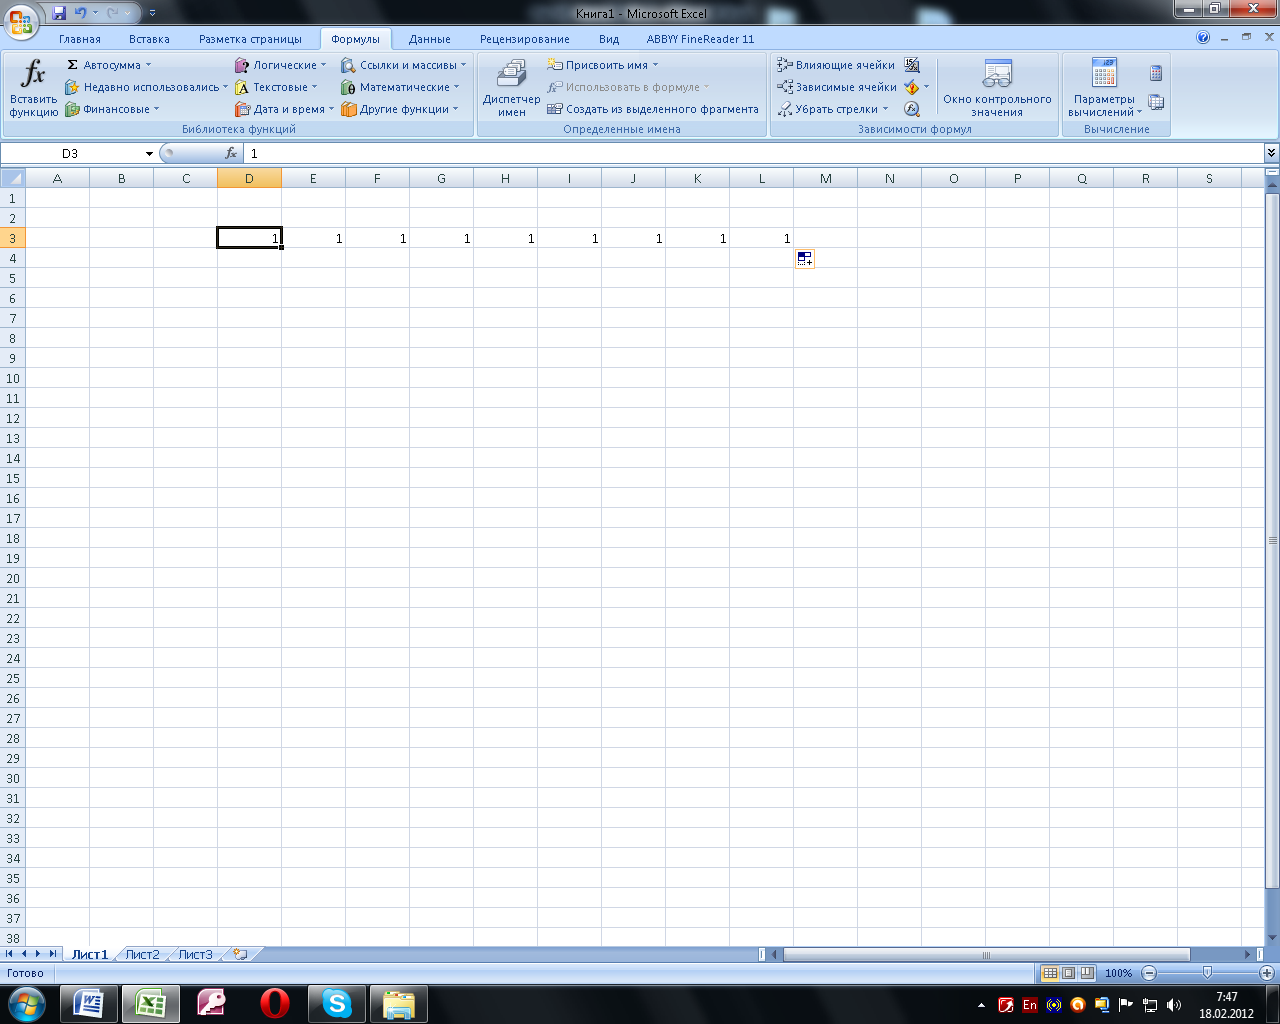Insert a new worksheet tab icon

(240, 954)
